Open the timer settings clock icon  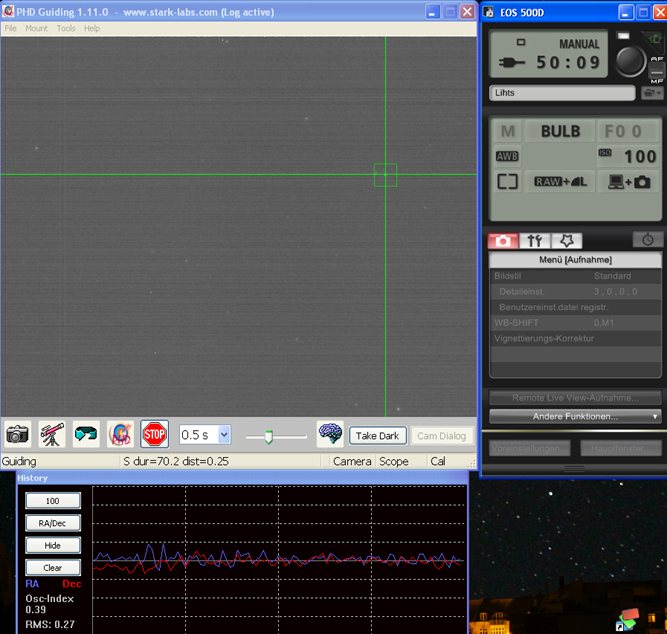tap(648, 240)
